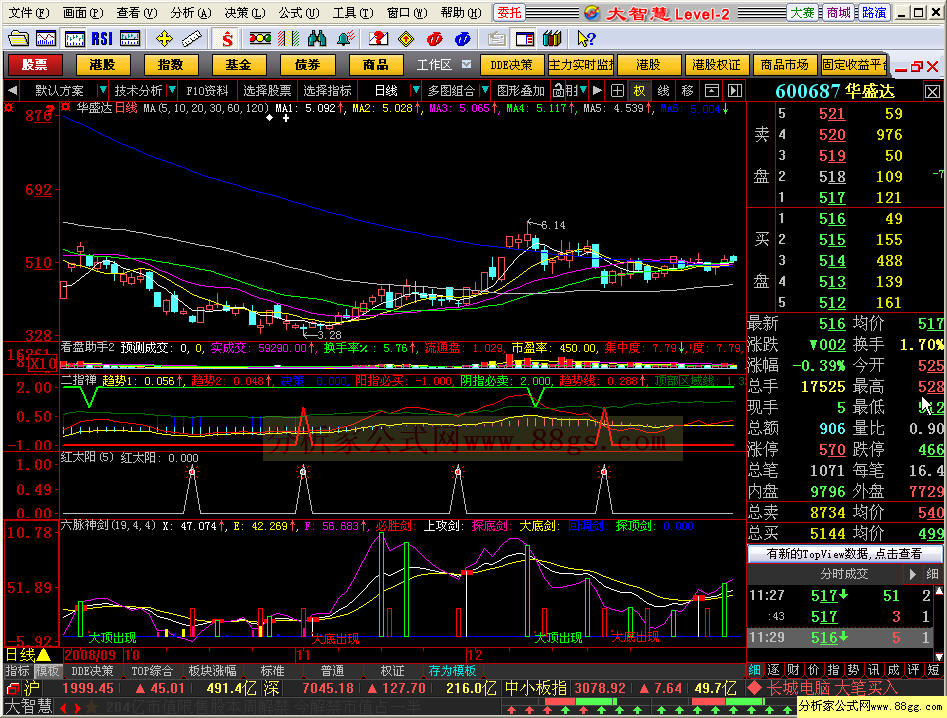Viewport: 947px width, 718px height.
Task: Switch the bottom panel to 模板 mode
Action: coord(47,670)
